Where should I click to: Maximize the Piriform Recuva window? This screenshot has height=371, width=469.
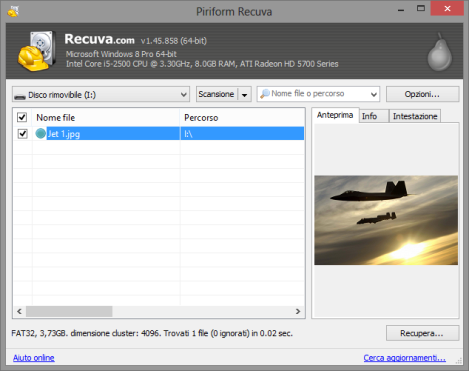click(x=421, y=9)
